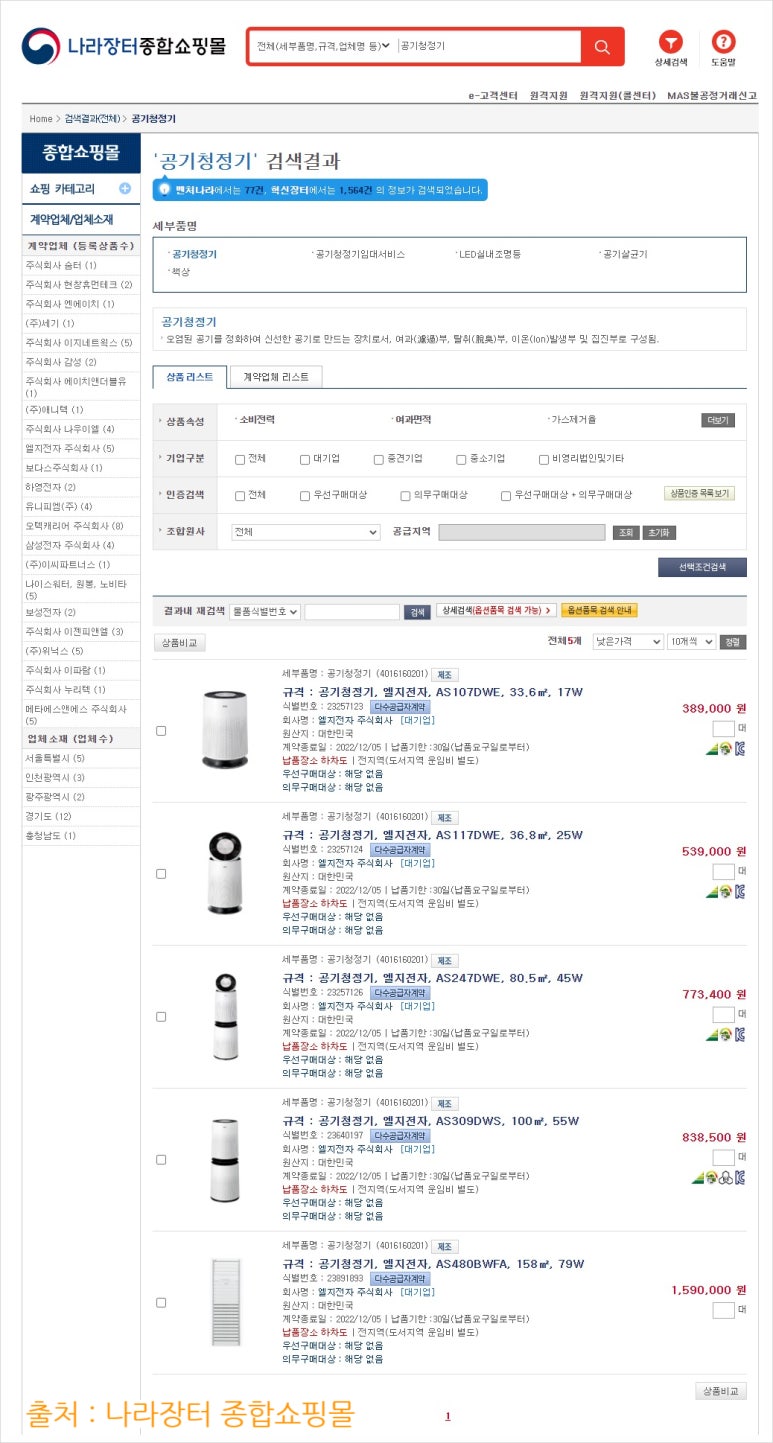Image resolution: width=773 pixels, height=1443 pixels.
Task: Select the AS247DWE product checkbox
Action: [162, 1017]
